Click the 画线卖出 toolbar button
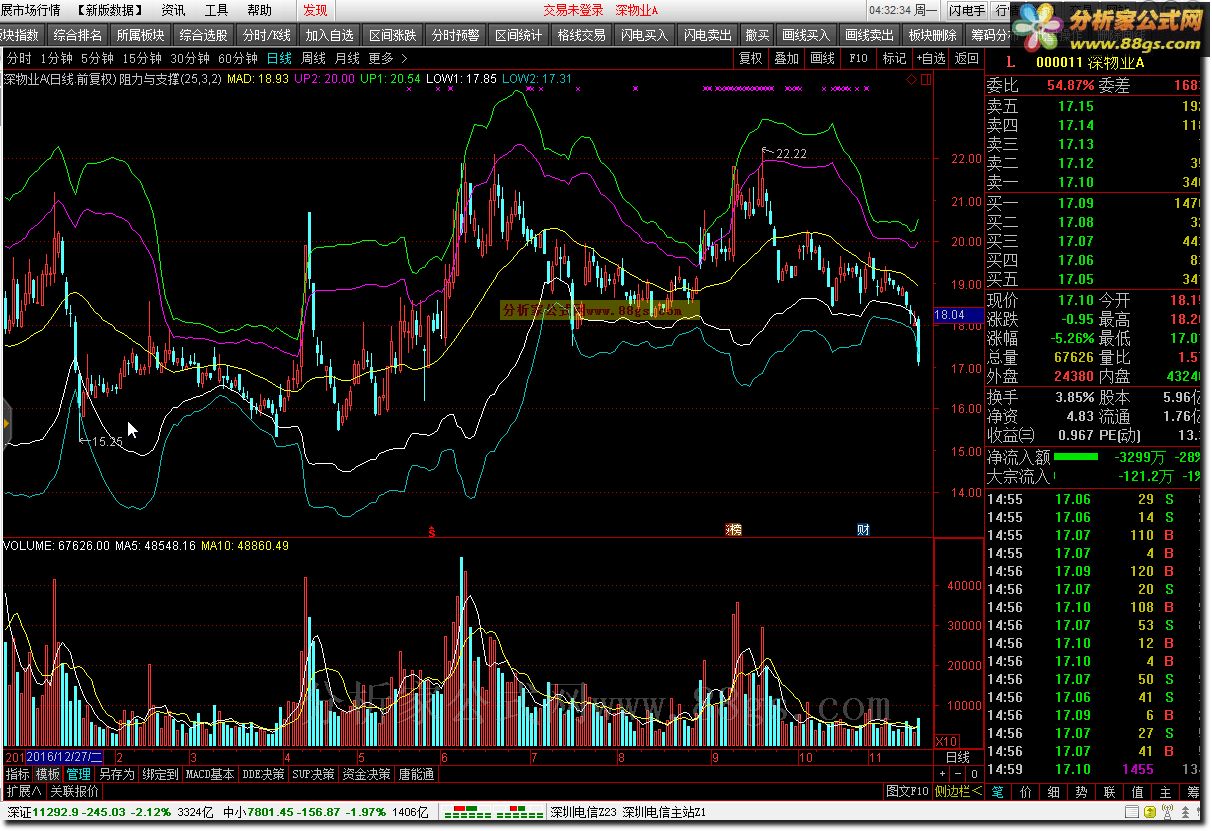Viewport: 1212px width, 831px height. (869, 35)
